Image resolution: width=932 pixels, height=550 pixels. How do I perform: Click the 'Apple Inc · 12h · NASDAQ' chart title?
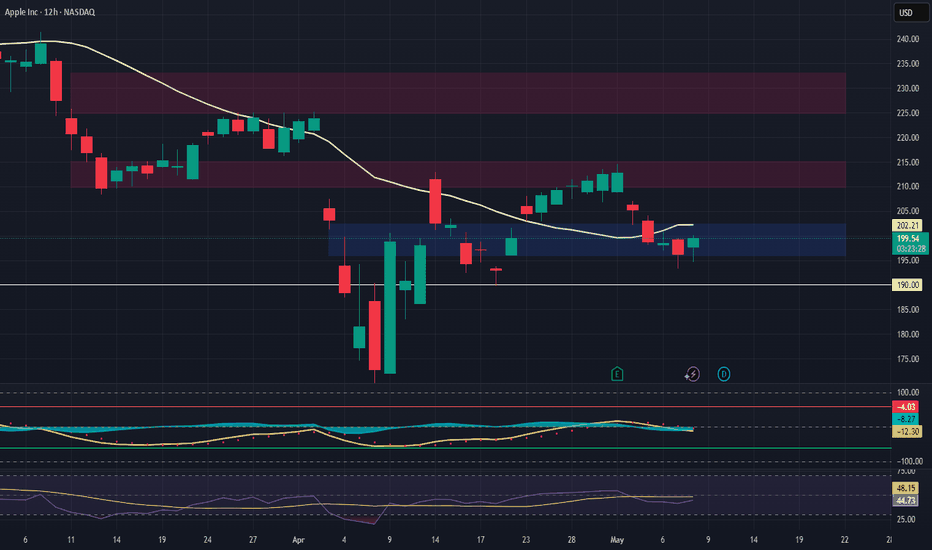[x=50, y=12]
